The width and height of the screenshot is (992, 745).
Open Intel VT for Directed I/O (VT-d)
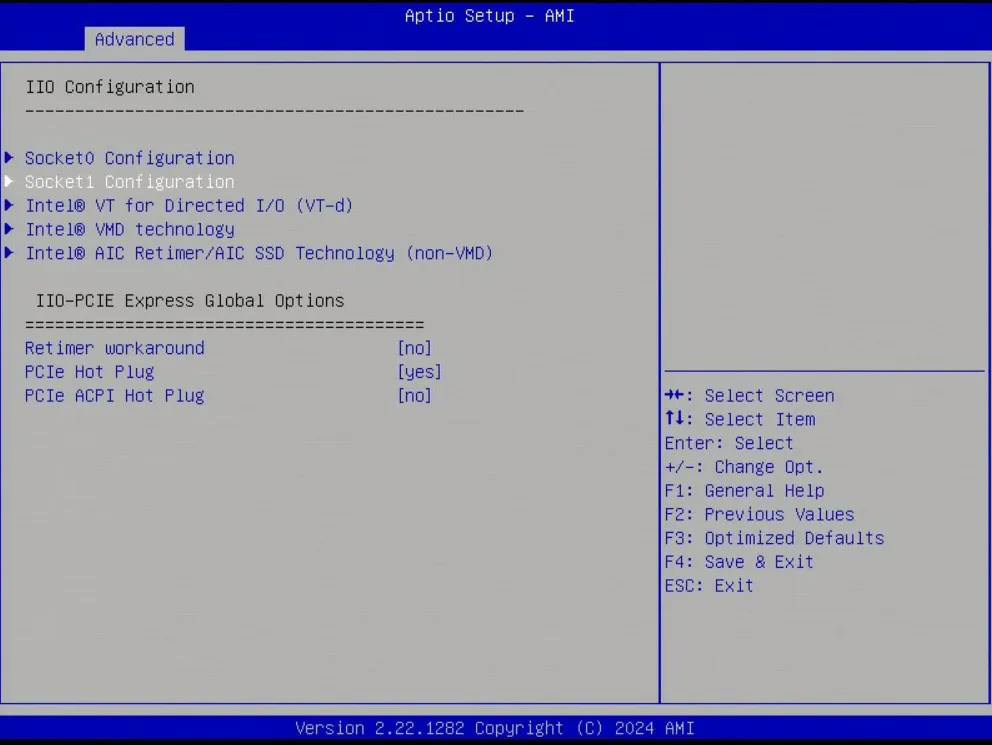tap(190, 205)
